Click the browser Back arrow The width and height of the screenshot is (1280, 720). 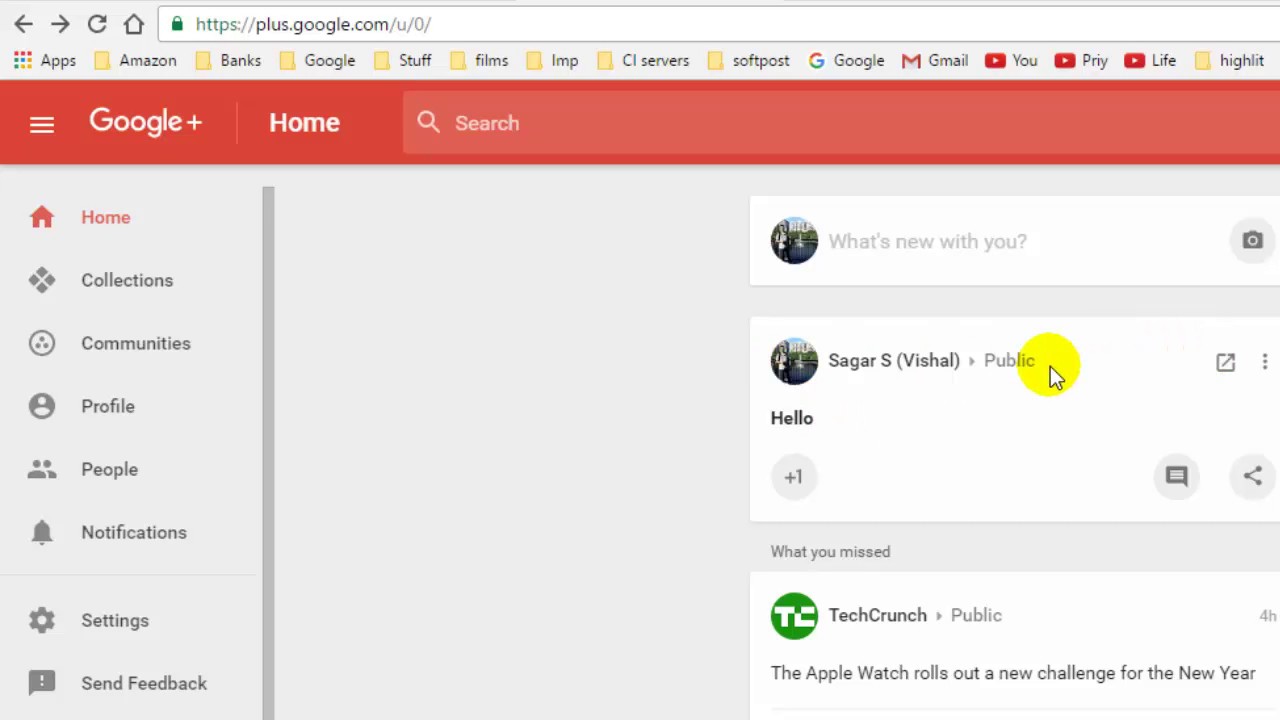[24, 24]
